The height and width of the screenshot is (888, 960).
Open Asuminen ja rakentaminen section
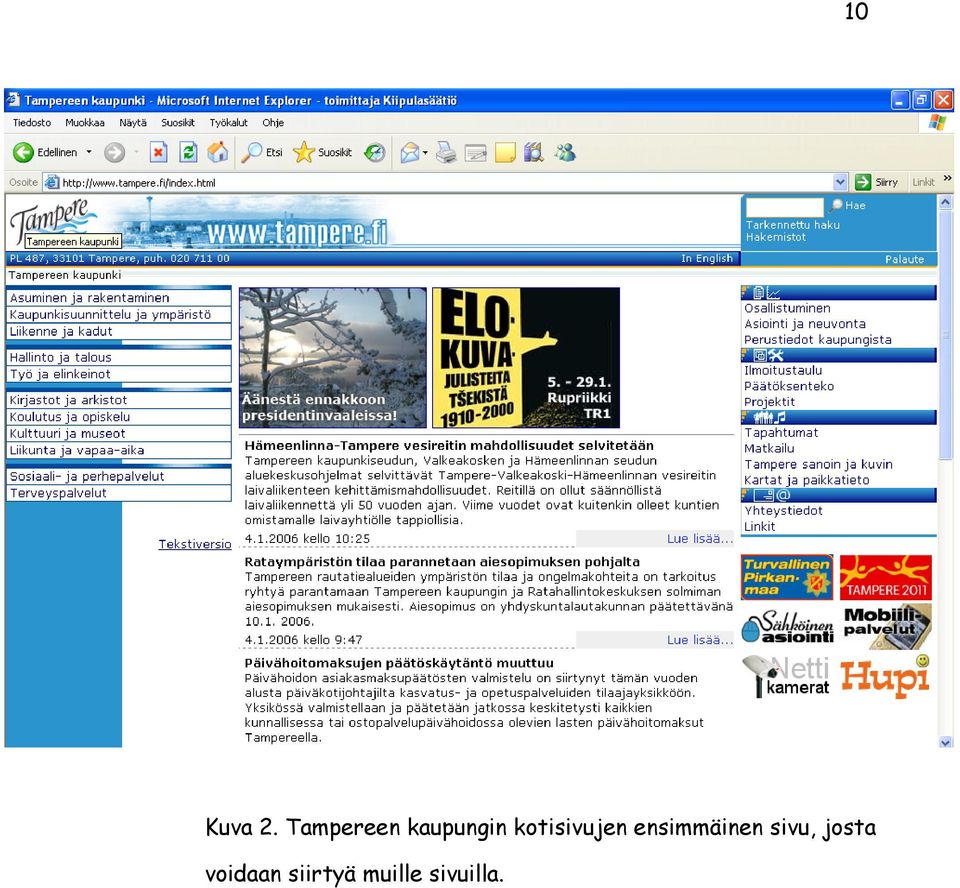119,298
